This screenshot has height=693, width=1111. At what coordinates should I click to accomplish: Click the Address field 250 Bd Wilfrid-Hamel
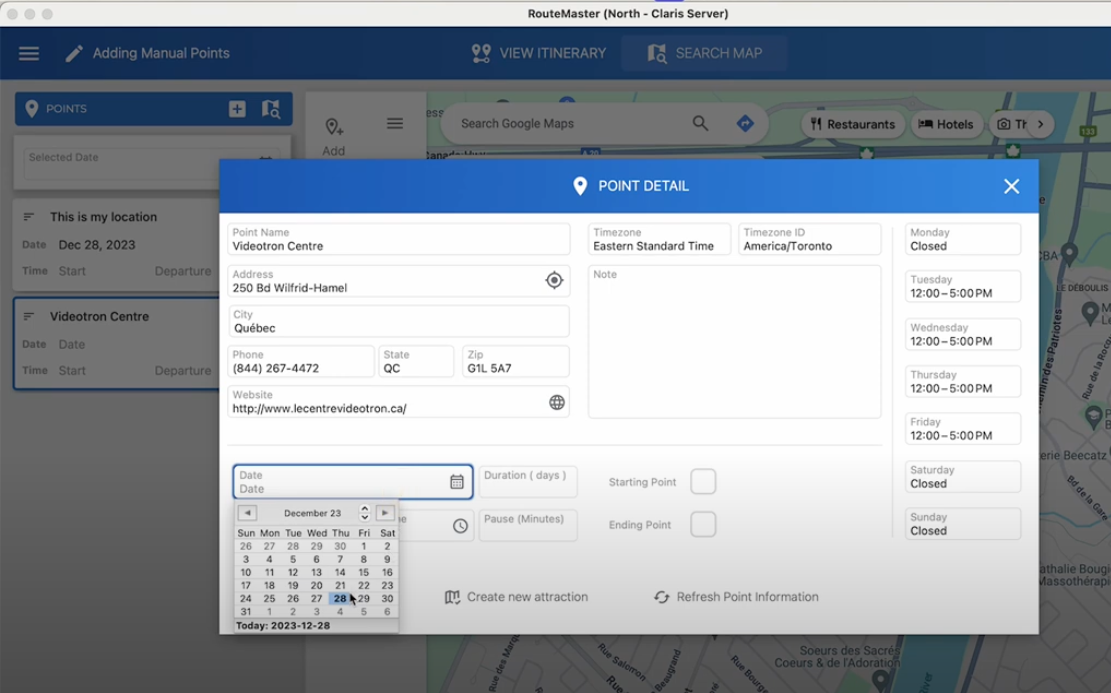point(398,281)
